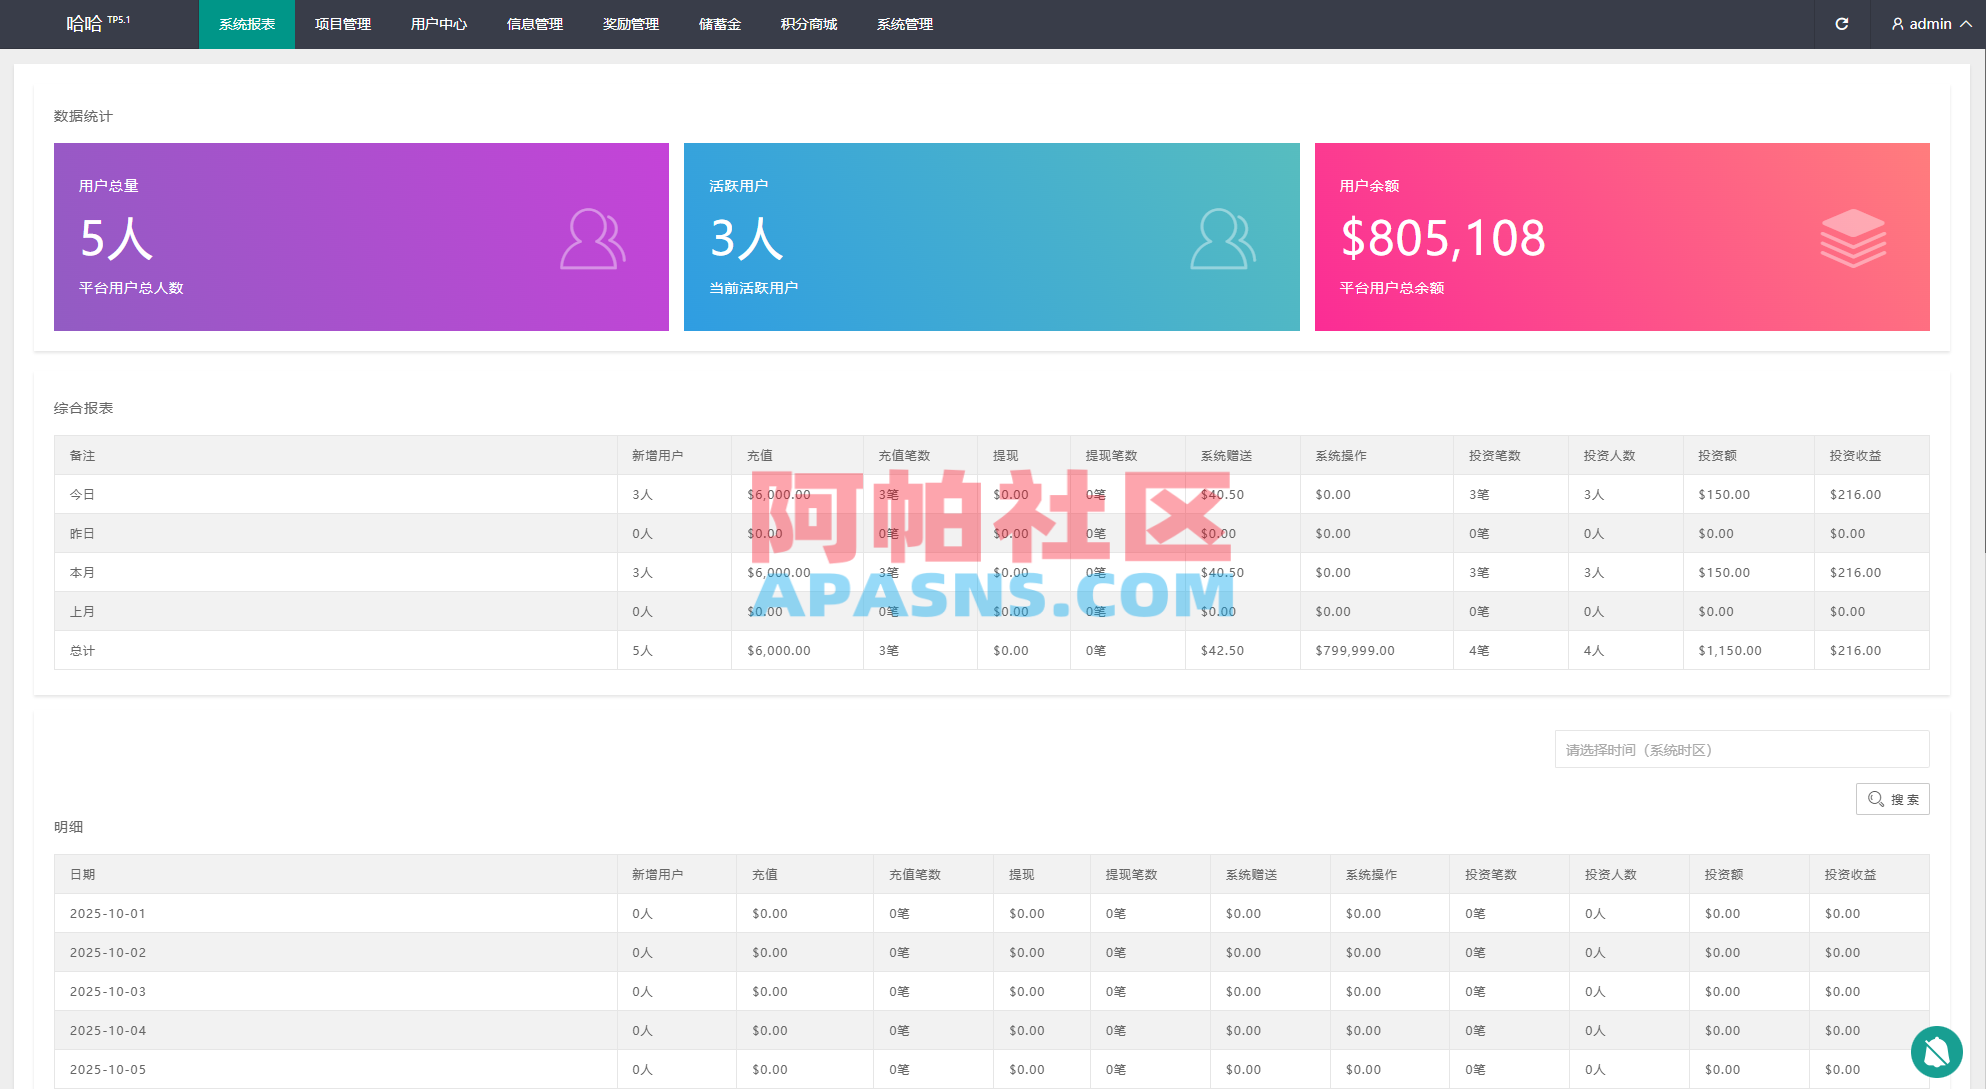Click the user icon on blue 活跃用户 card
The width and height of the screenshot is (1986, 1089).
point(1224,238)
